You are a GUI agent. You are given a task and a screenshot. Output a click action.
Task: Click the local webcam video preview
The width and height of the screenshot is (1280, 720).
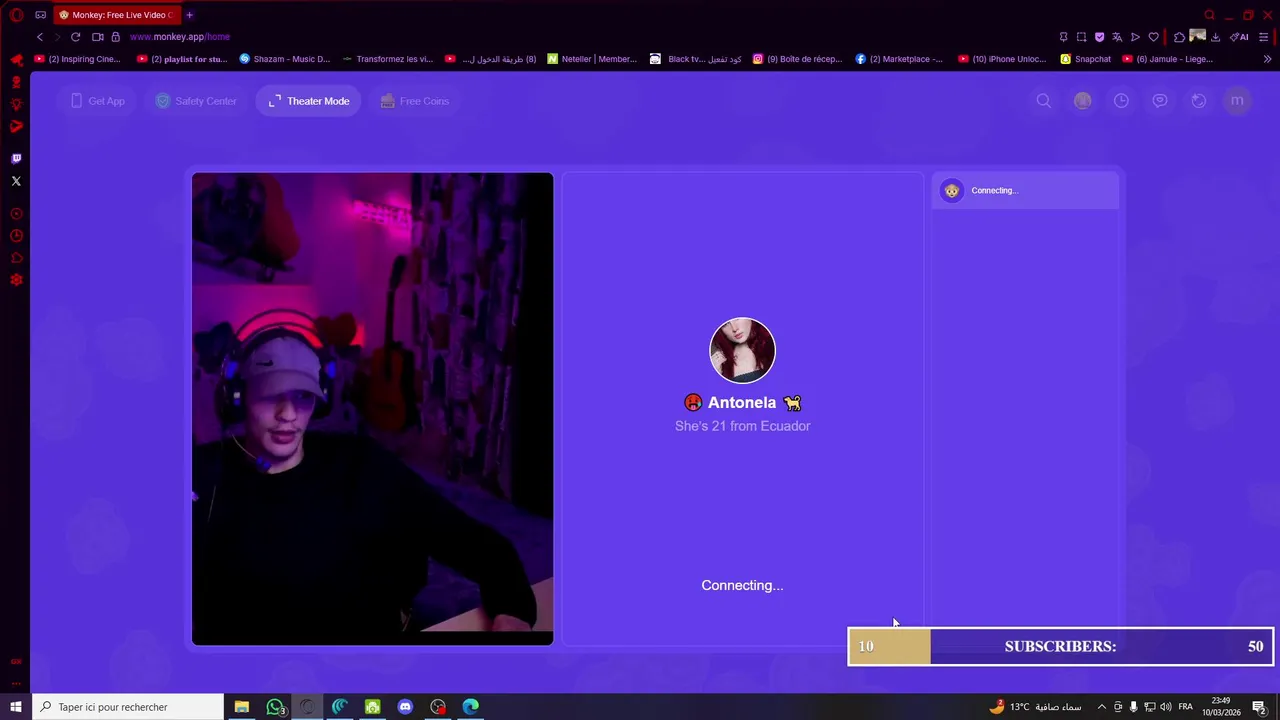[372, 409]
